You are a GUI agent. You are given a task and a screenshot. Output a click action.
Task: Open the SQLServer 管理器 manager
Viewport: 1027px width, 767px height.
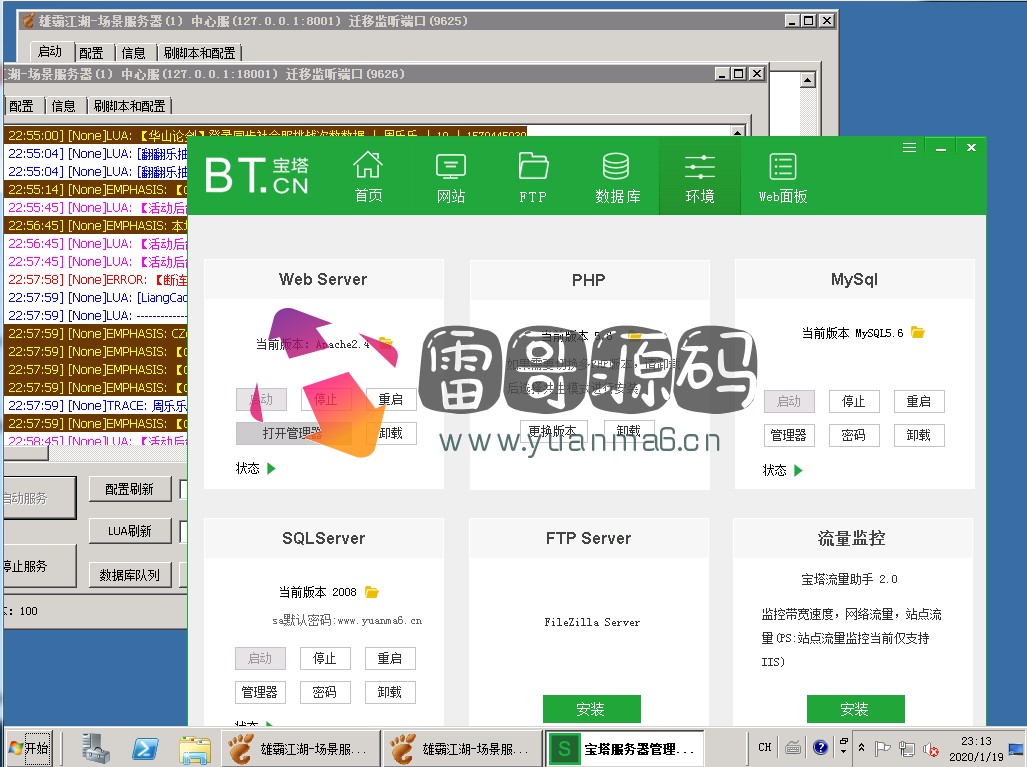click(x=260, y=692)
